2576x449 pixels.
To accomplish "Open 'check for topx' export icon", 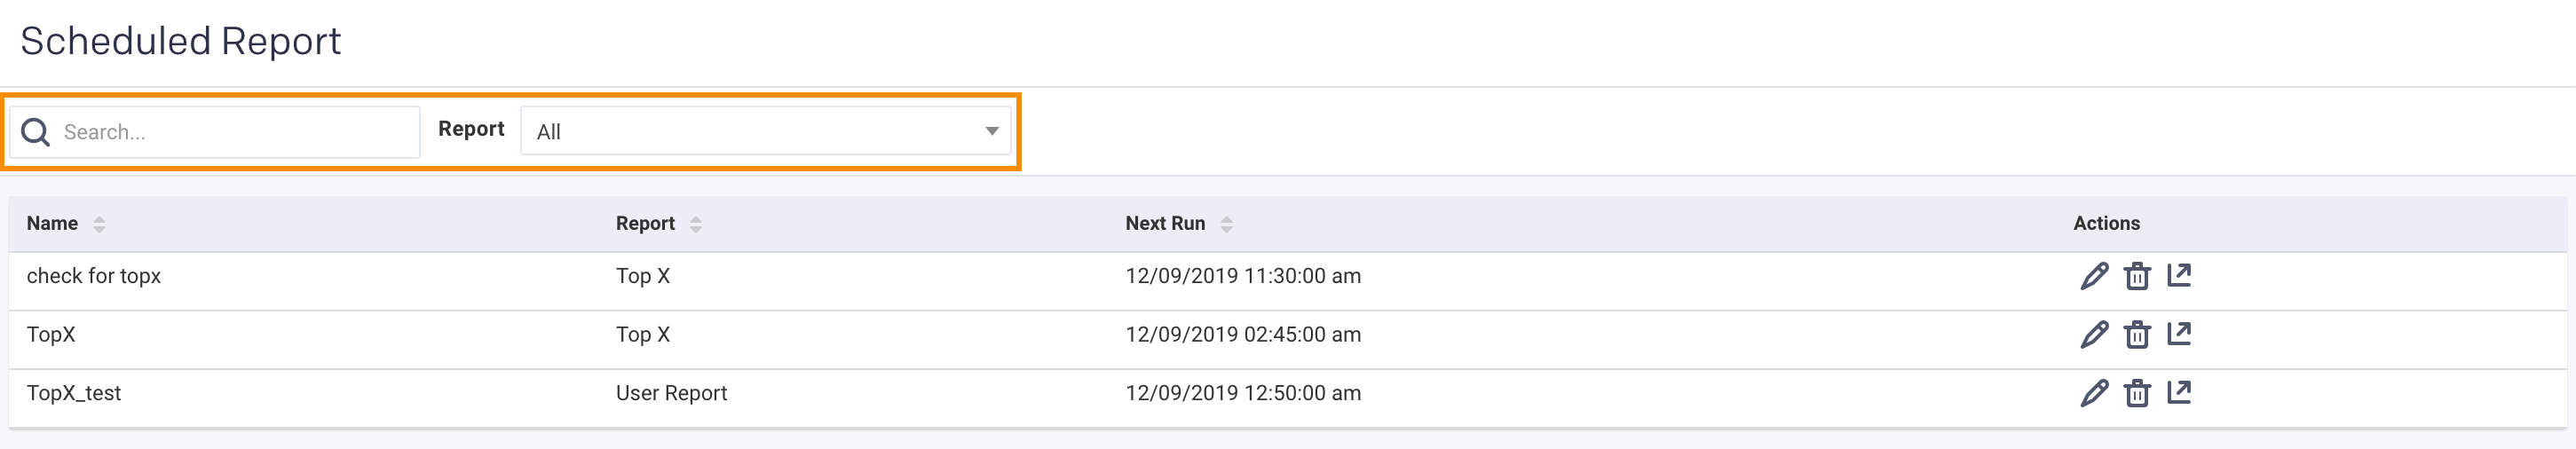I will pos(2179,275).
